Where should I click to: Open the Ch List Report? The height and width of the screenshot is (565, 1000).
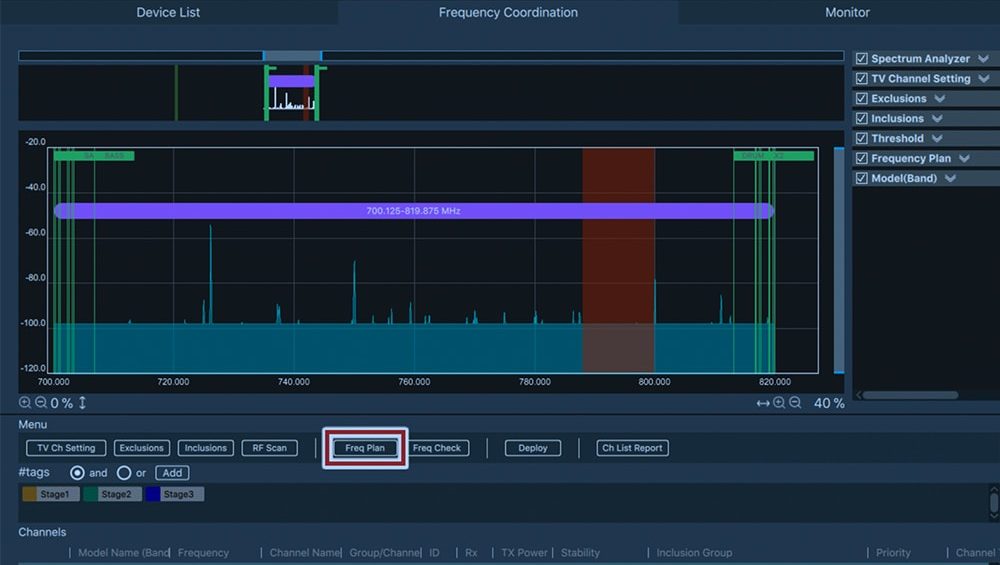(x=632, y=448)
